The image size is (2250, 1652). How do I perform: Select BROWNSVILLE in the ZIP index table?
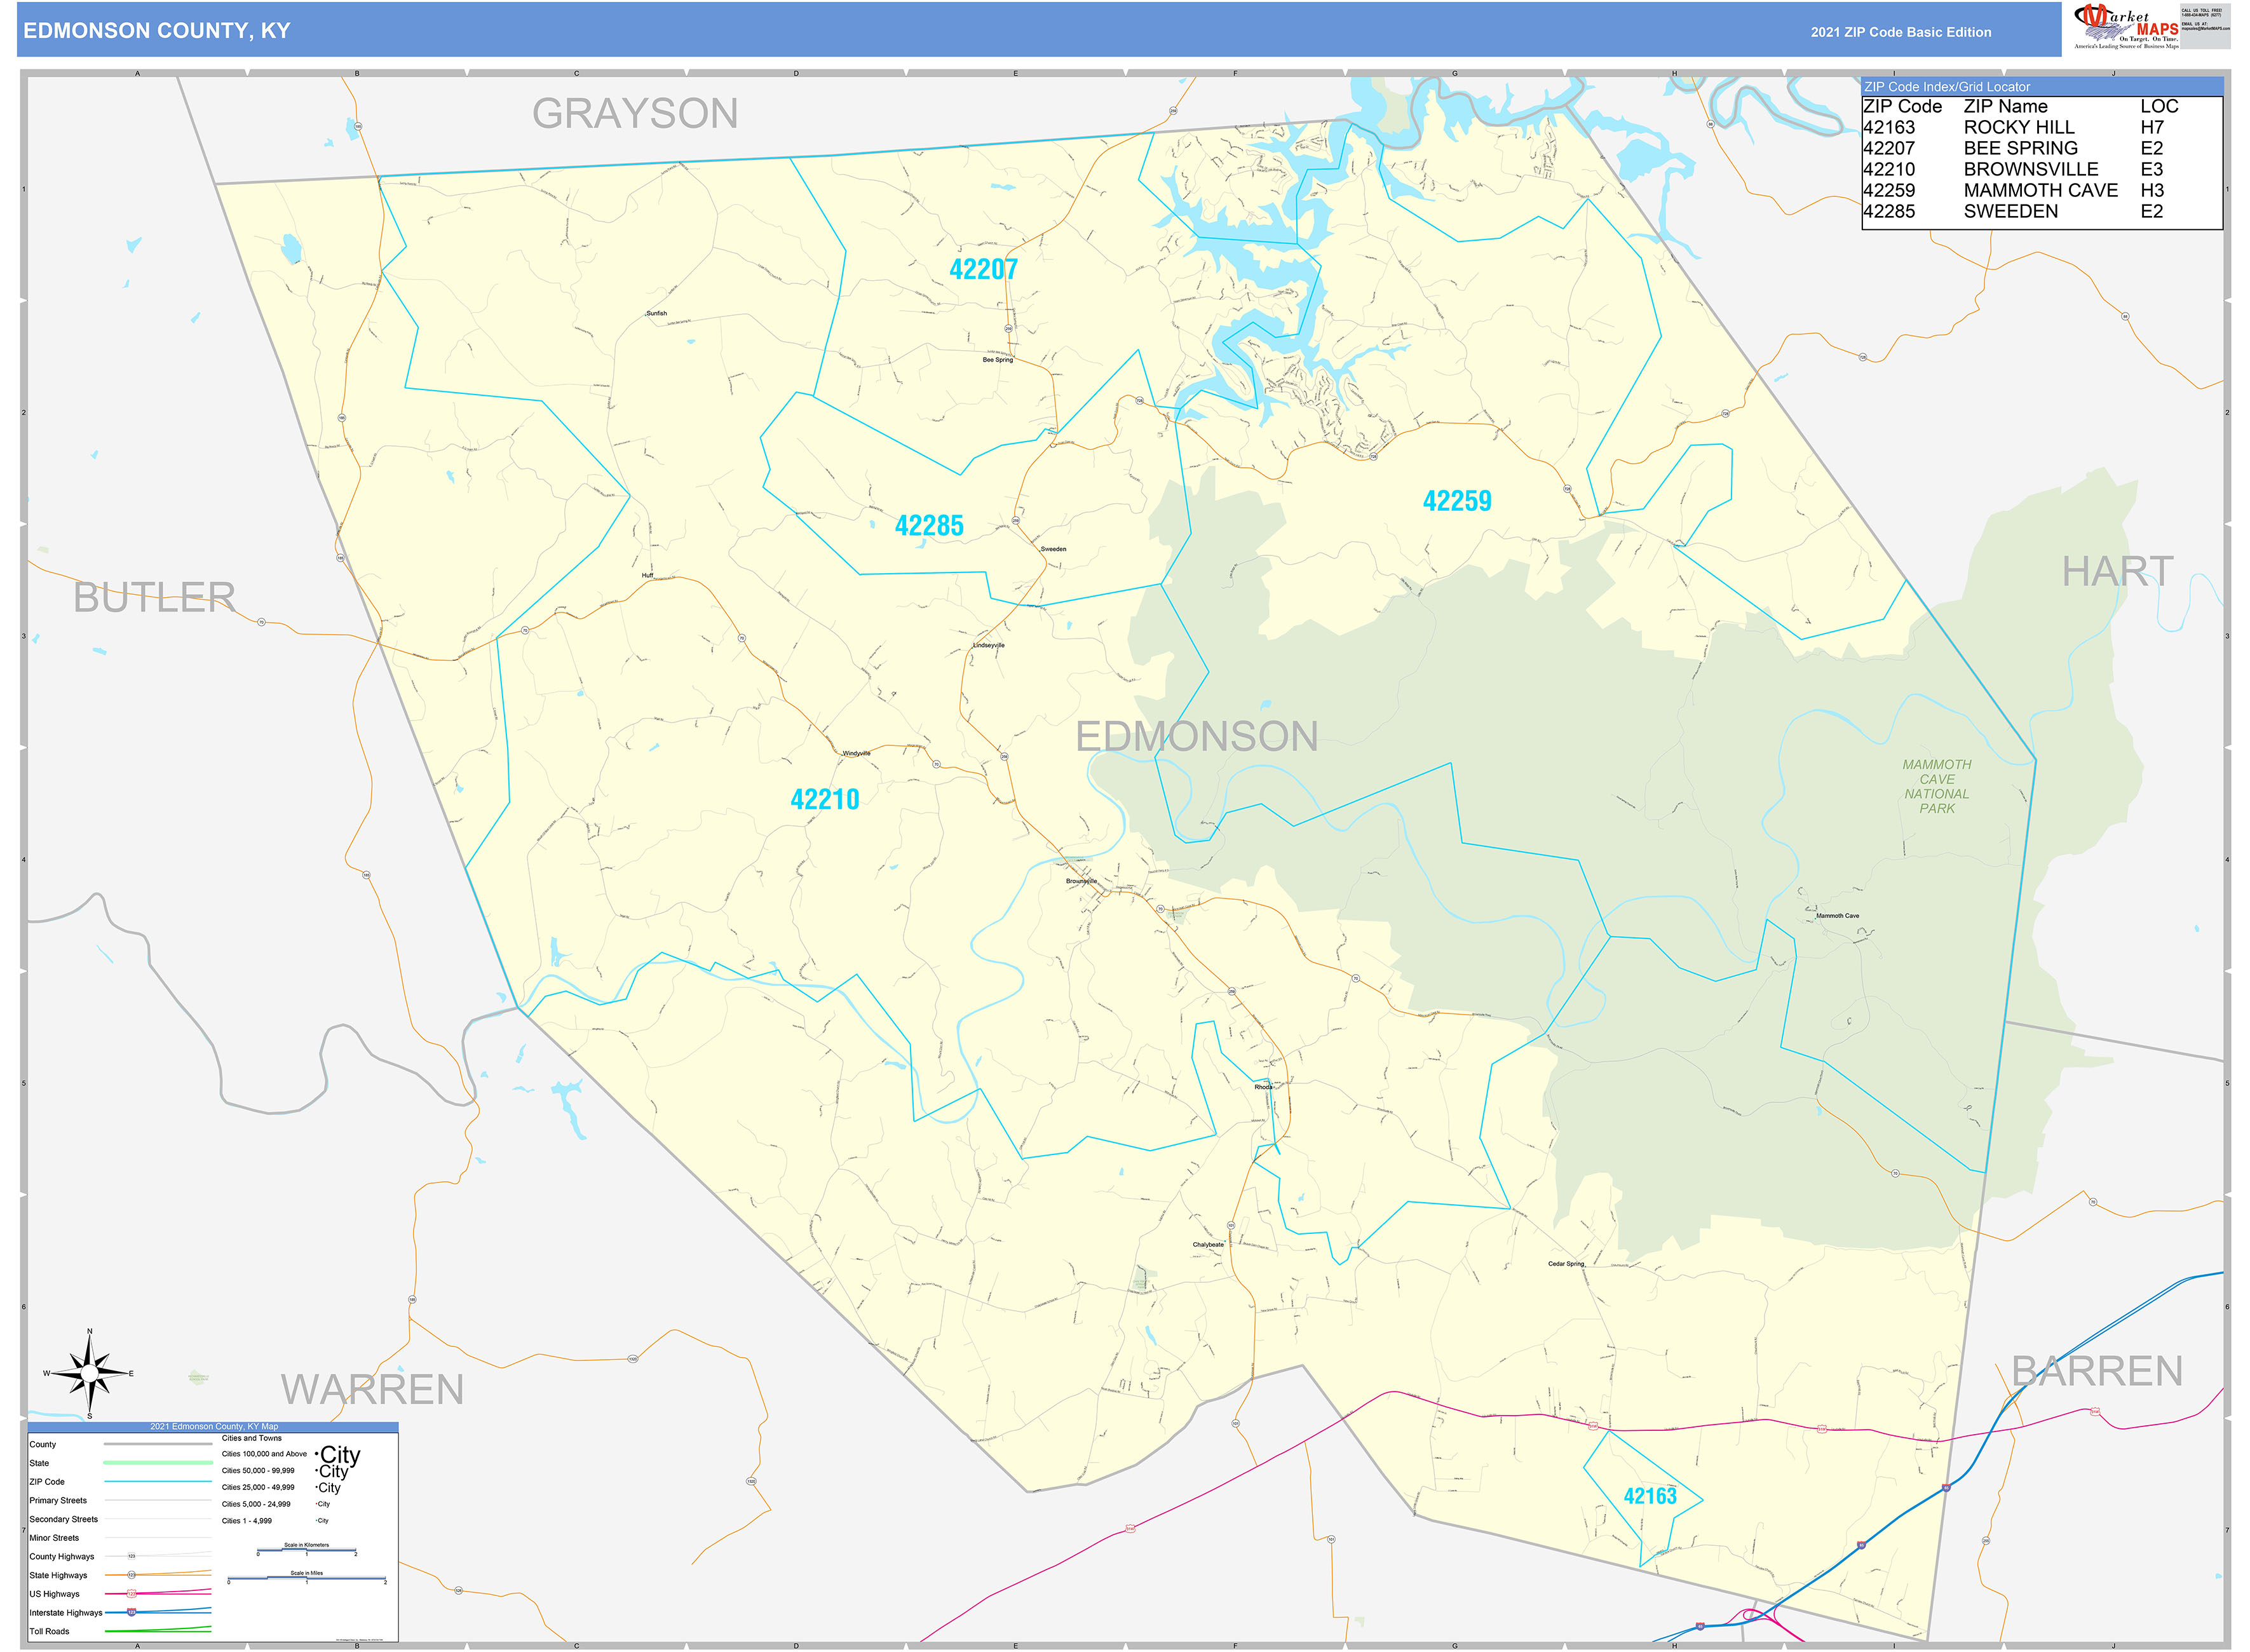tap(2031, 169)
